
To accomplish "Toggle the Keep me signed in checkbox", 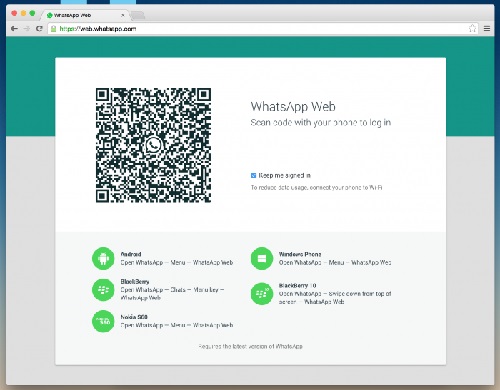I will click(253, 175).
